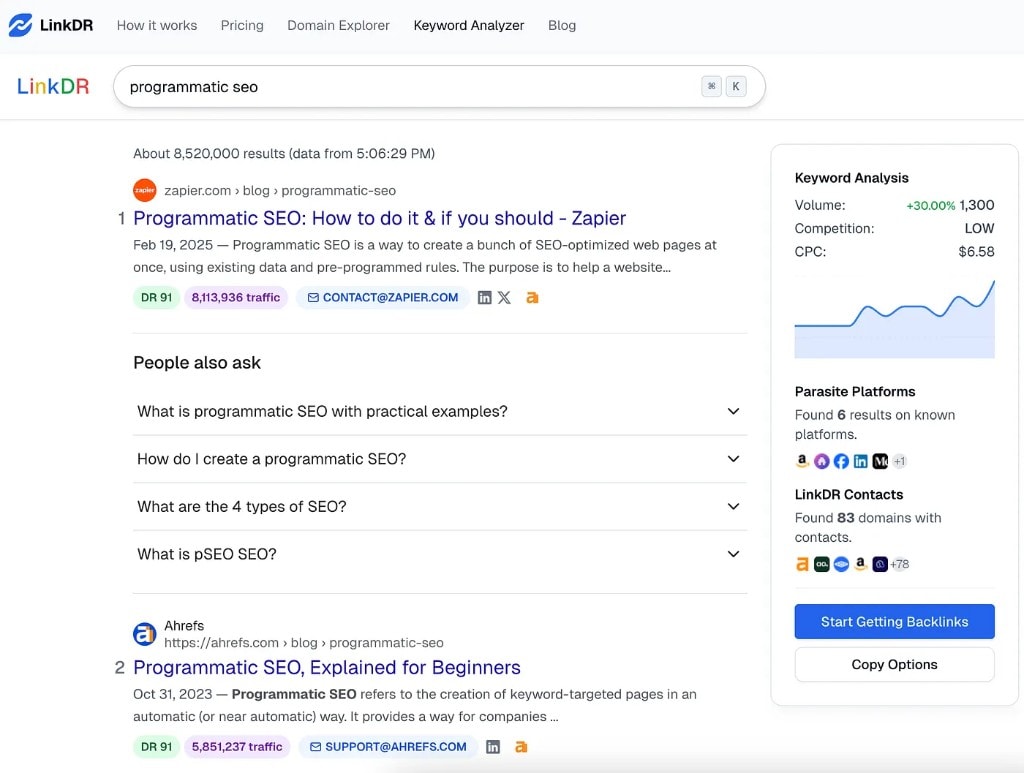Click the LinkedIn icon on the Ahrefs result
This screenshot has width=1024, height=773.
click(492, 746)
